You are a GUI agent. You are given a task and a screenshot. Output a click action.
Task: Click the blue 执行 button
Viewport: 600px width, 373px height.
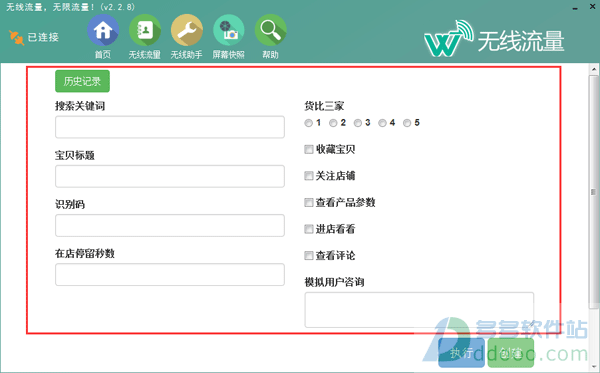tap(461, 353)
